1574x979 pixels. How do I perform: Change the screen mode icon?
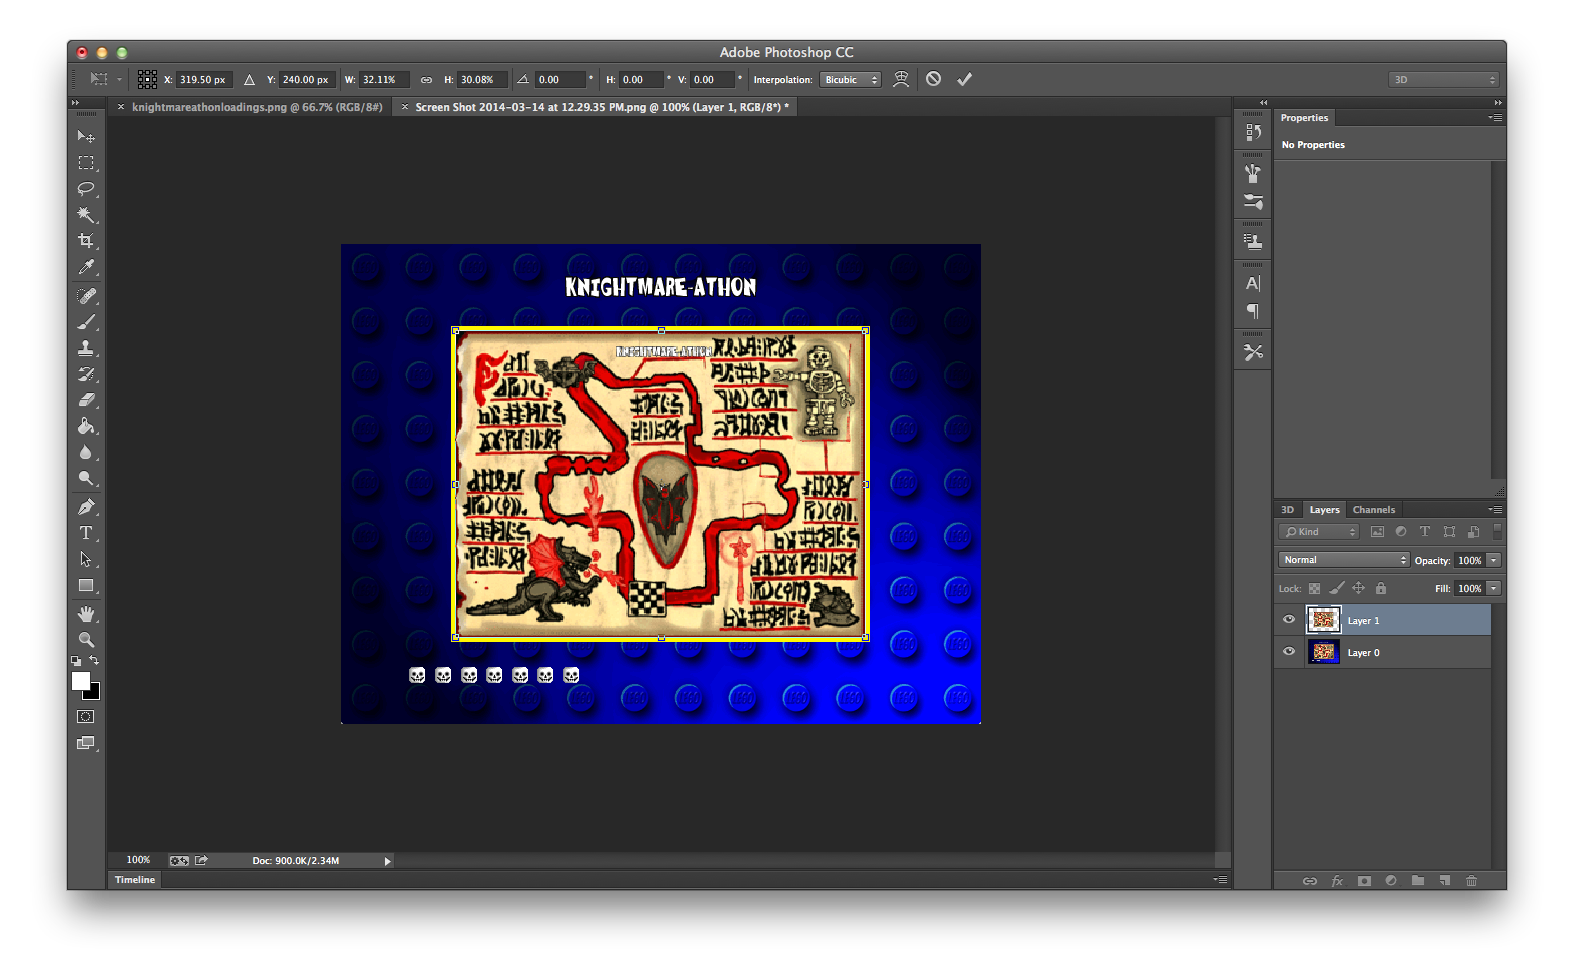[x=86, y=743]
